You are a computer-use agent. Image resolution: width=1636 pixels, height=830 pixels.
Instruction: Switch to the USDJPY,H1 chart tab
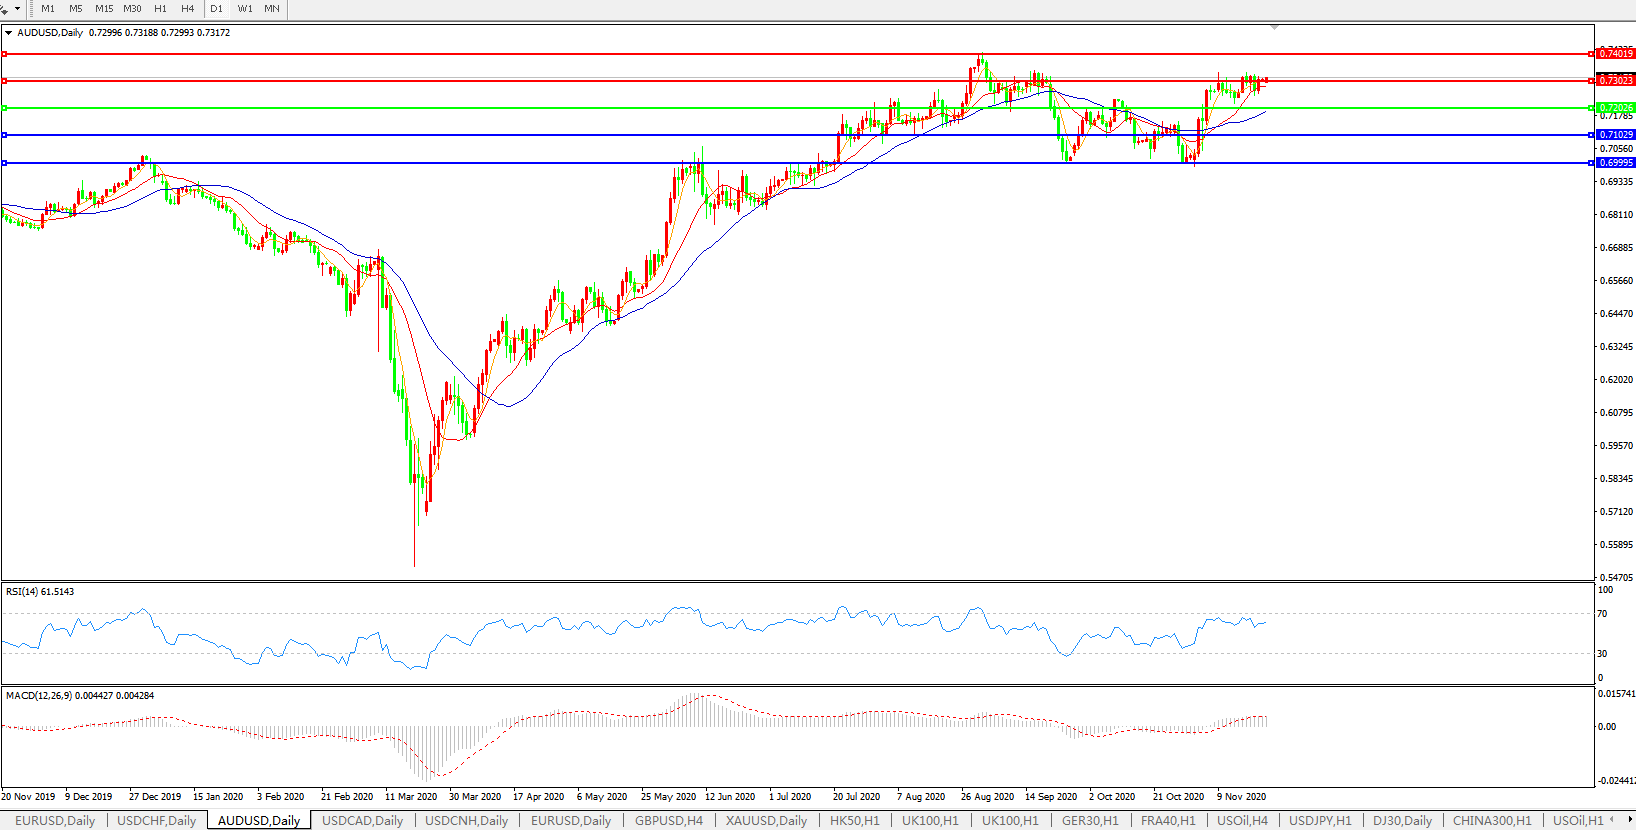tap(1320, 821)
